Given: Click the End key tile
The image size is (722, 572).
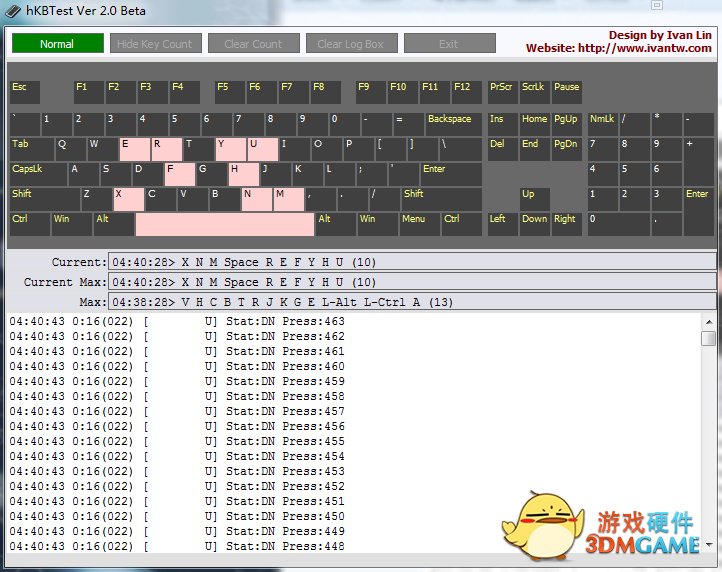Looking at the screenshot, I should pos(535,149).
